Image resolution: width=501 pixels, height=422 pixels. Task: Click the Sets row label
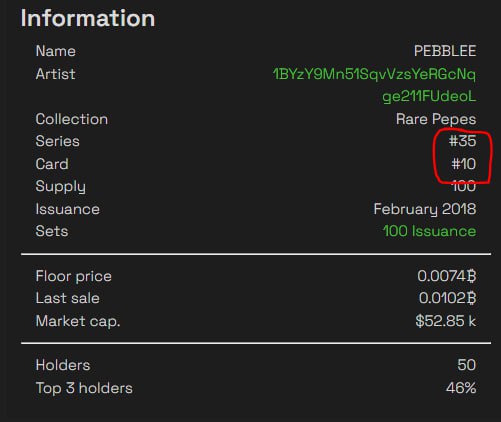click(52, 231)
